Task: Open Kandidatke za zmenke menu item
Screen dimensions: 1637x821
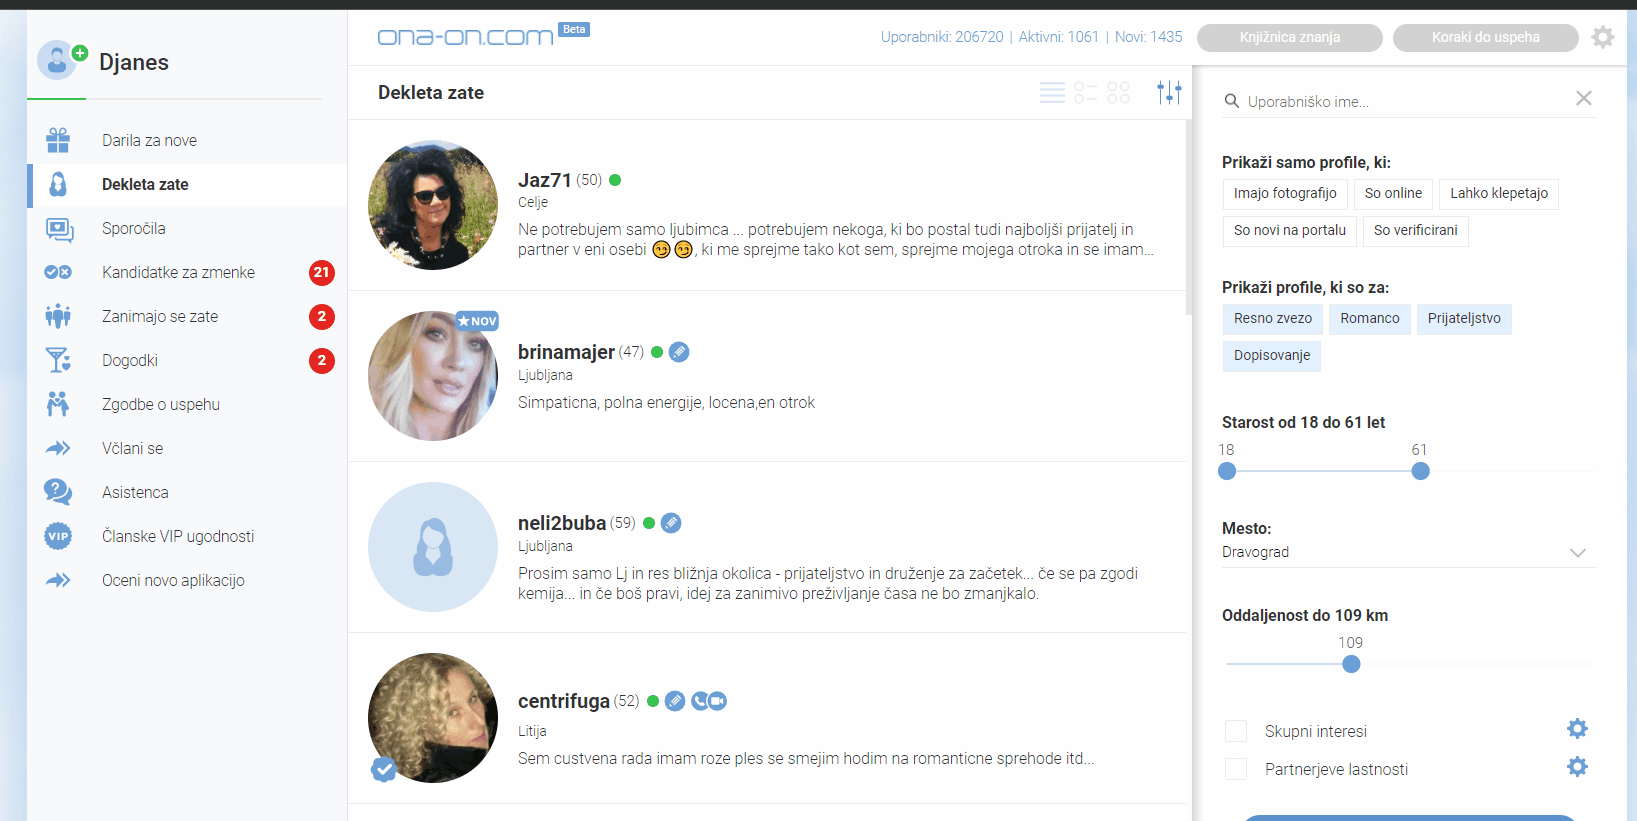Action: coord(178,272)
